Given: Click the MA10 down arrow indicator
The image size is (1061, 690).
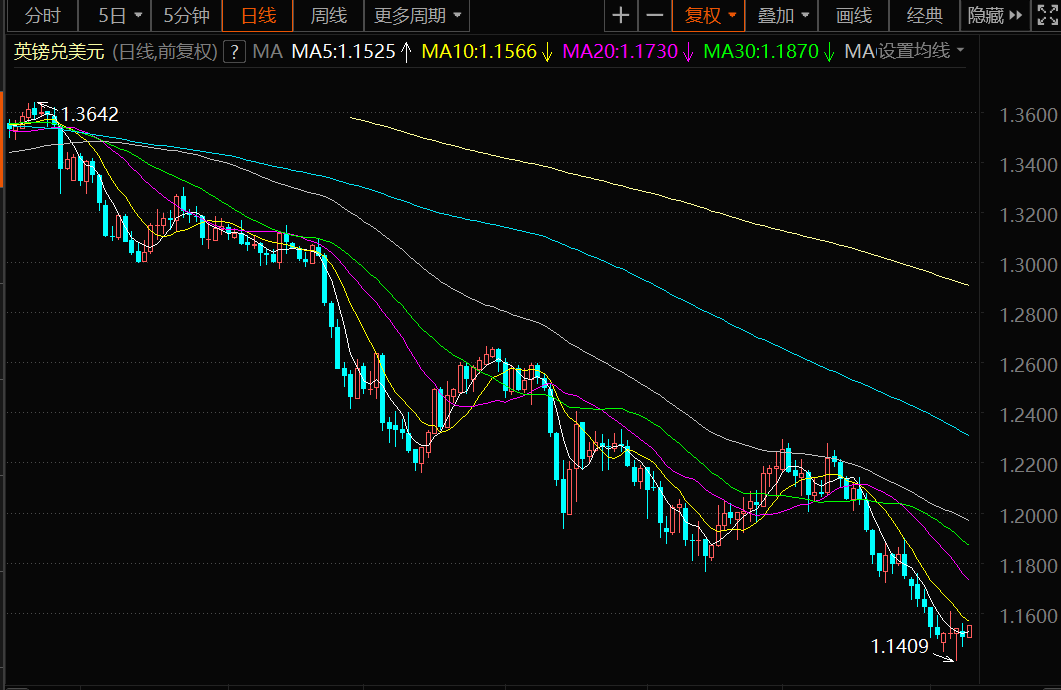Looking at the screenshot, I should [x=547, y=51].
